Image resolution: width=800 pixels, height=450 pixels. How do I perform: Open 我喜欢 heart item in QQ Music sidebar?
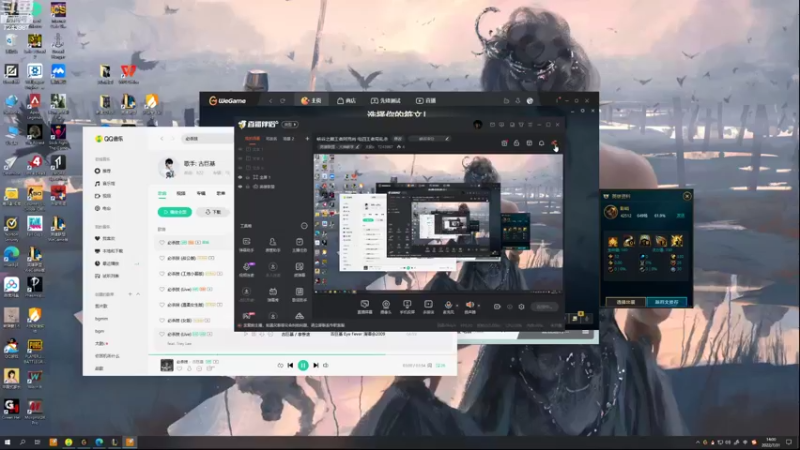coord(106,238)
